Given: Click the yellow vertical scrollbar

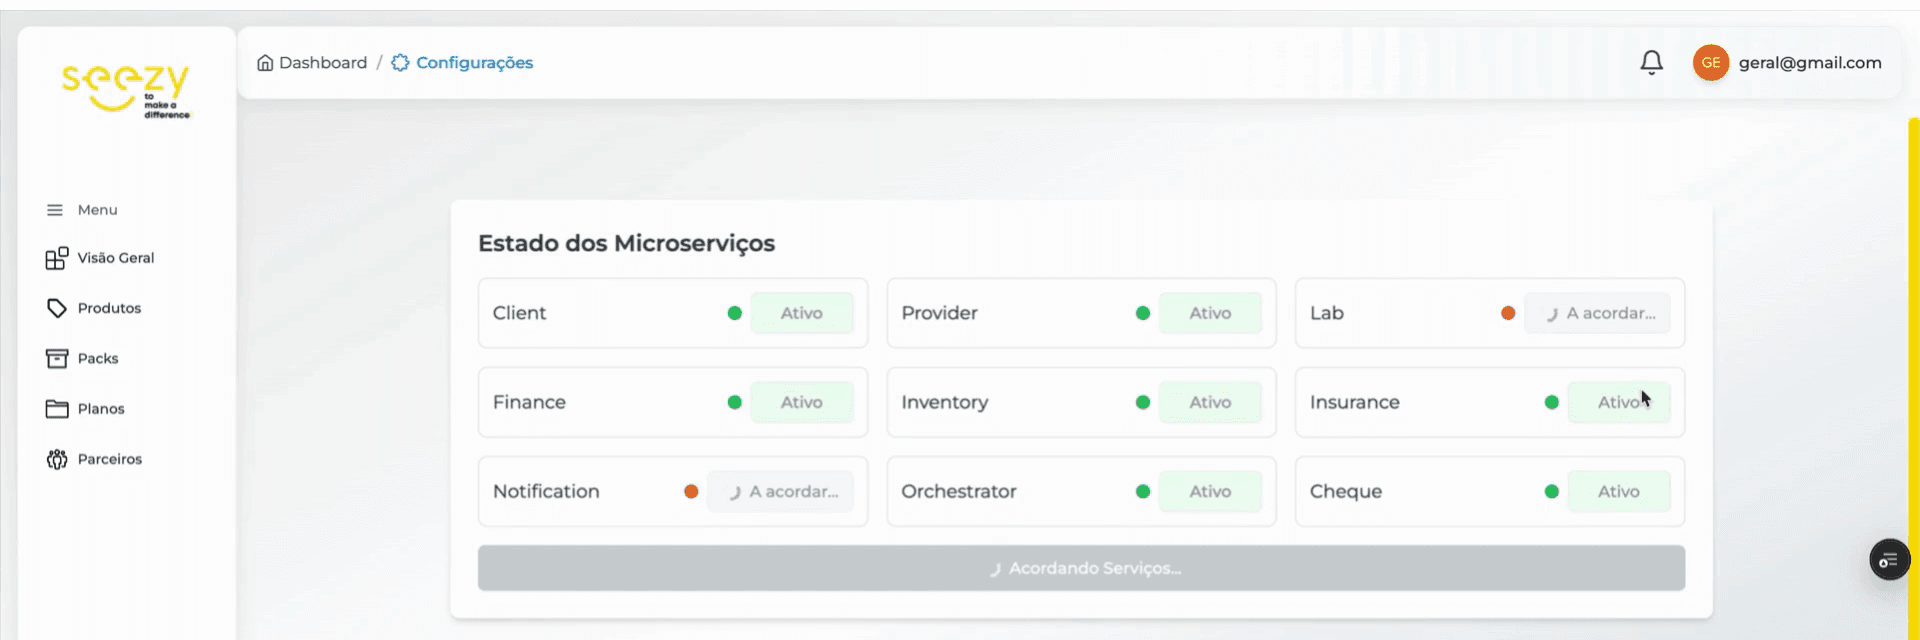Looking at the screenshot, I should coord(1914,378).
